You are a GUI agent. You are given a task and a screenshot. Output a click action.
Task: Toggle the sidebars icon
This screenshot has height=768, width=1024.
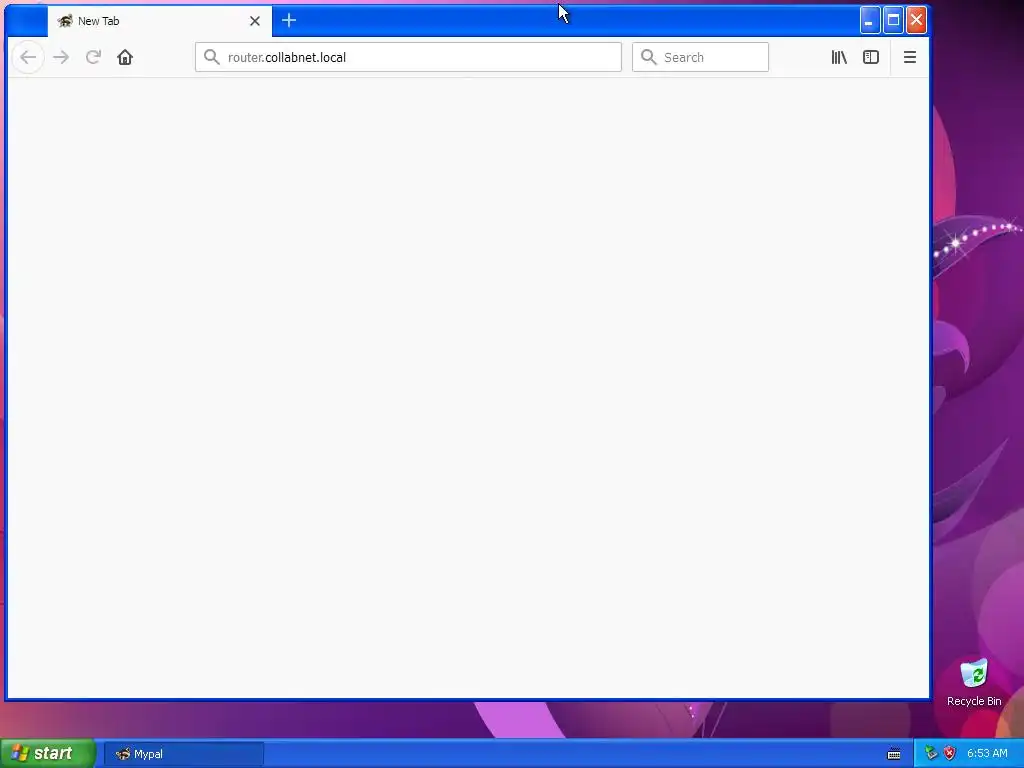click(871, 57)
